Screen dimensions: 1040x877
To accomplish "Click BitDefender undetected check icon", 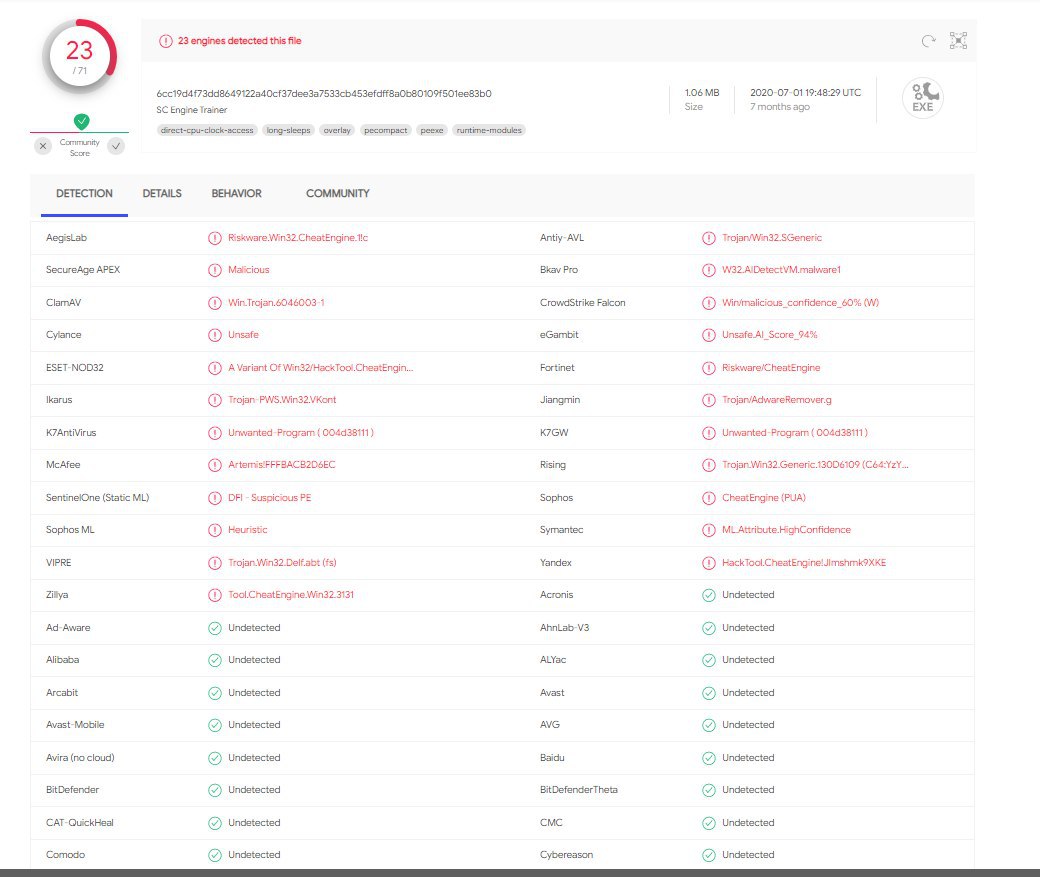I will [x=215, y=790].
